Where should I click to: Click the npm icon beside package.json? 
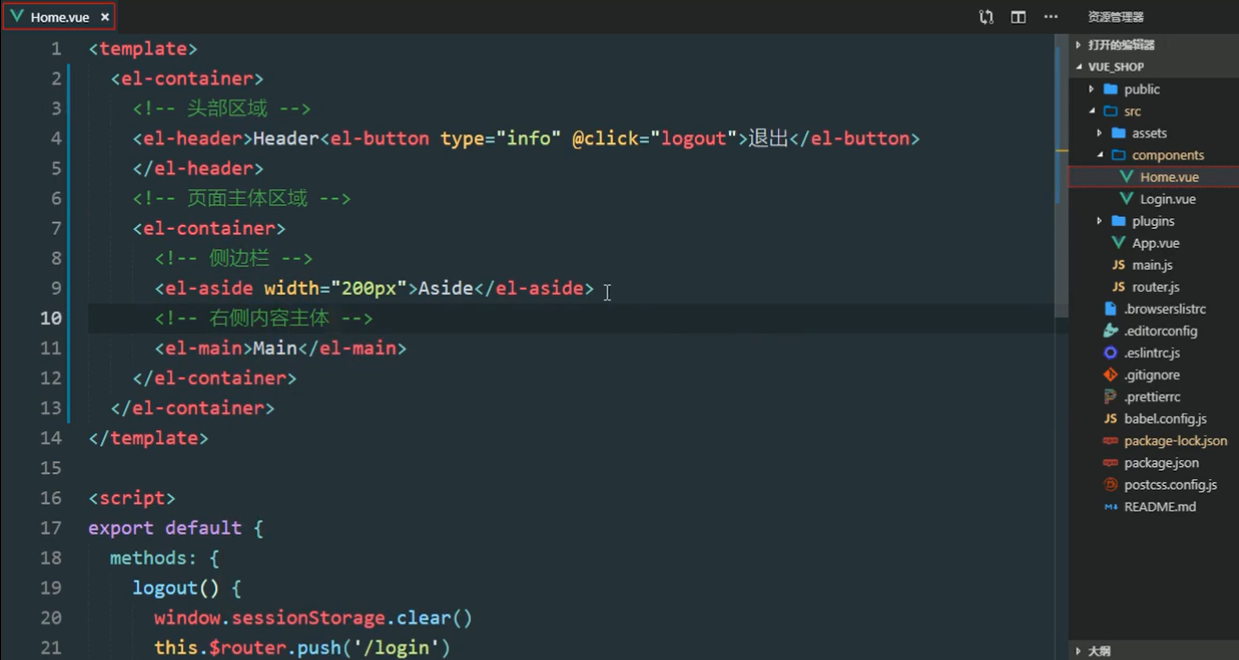coord(1110,463)
